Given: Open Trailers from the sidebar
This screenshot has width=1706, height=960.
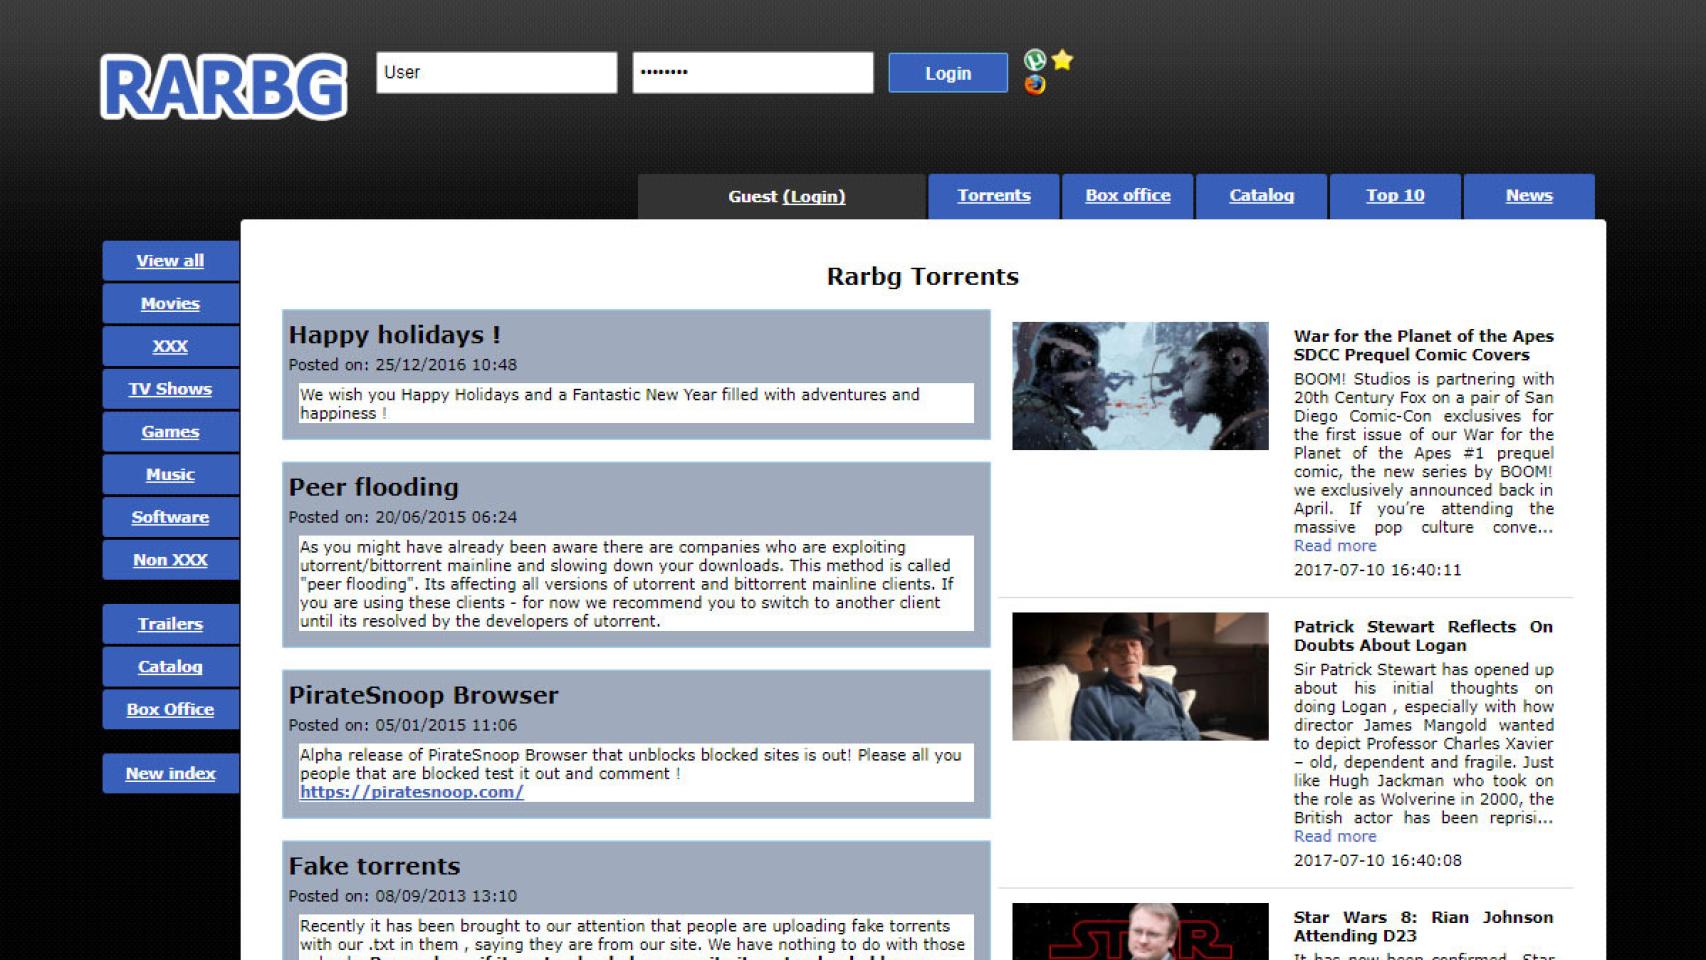Looking at the screenshot, I should tap(171, 624).
